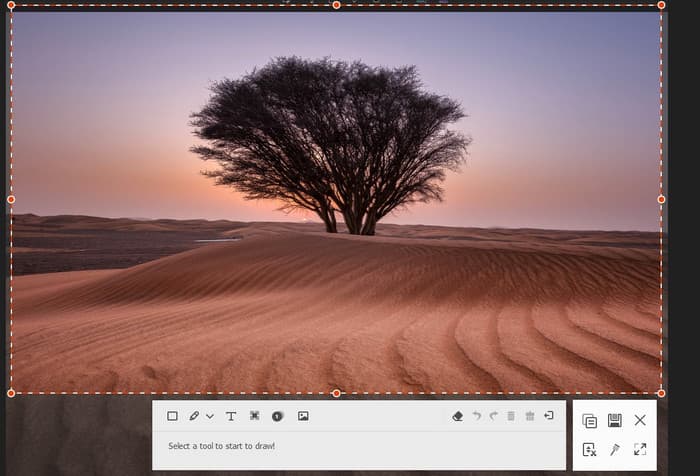The height and width of the screenshot is (476, 700).
Task: Delete the selected annotation
Action: tap(511, 416)
